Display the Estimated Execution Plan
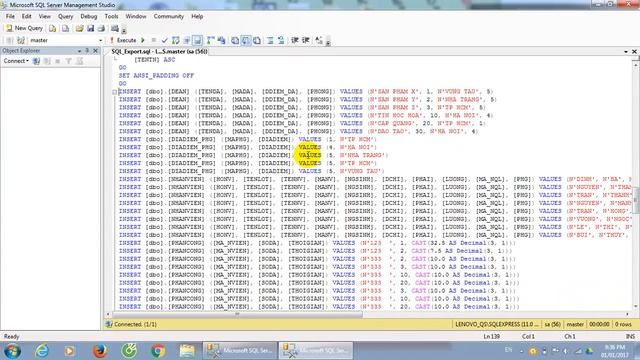The image size is (640, 360). pos(176,40)
